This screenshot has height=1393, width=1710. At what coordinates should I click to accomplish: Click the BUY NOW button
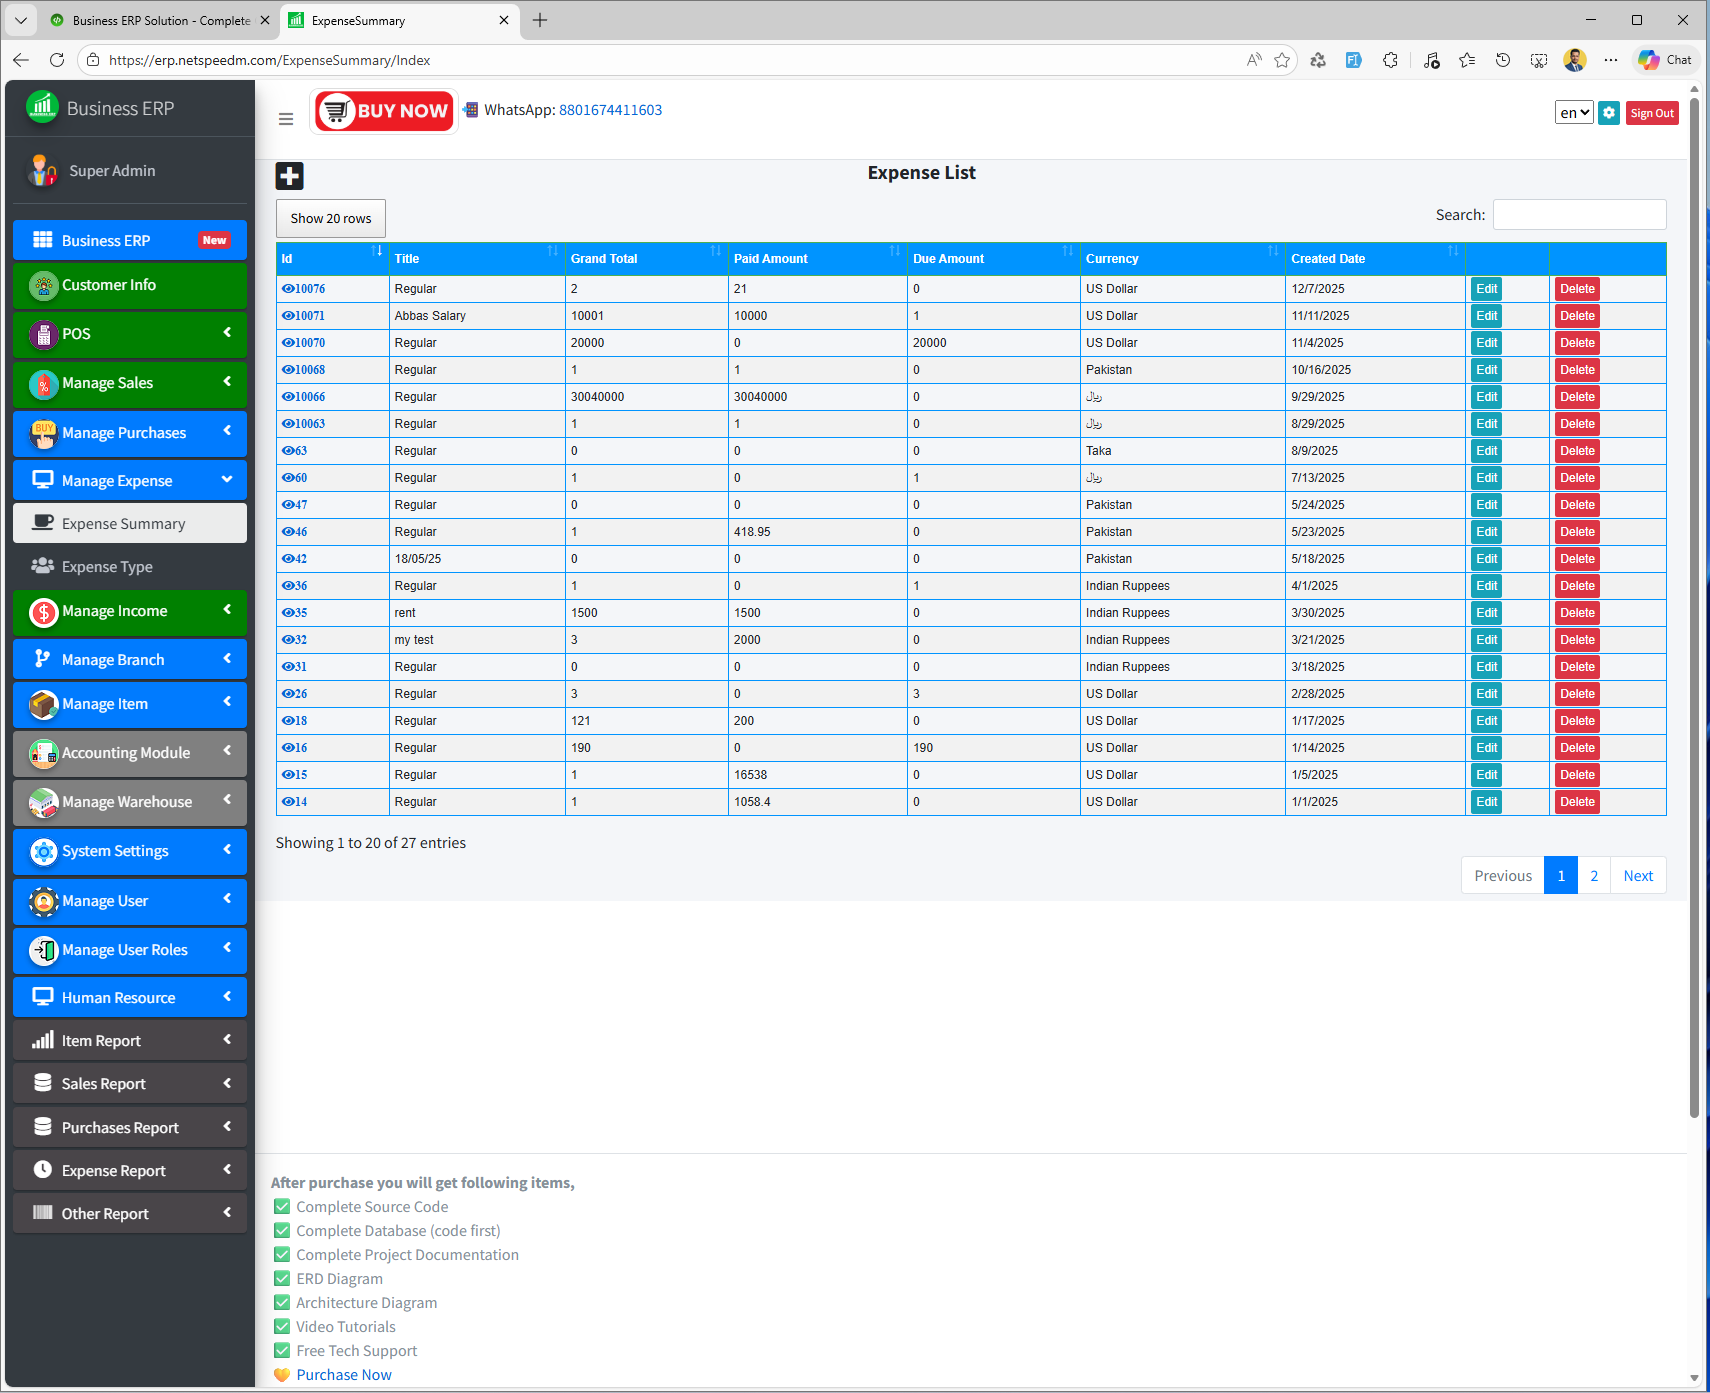pyautogui.click(x=384, y=110)
